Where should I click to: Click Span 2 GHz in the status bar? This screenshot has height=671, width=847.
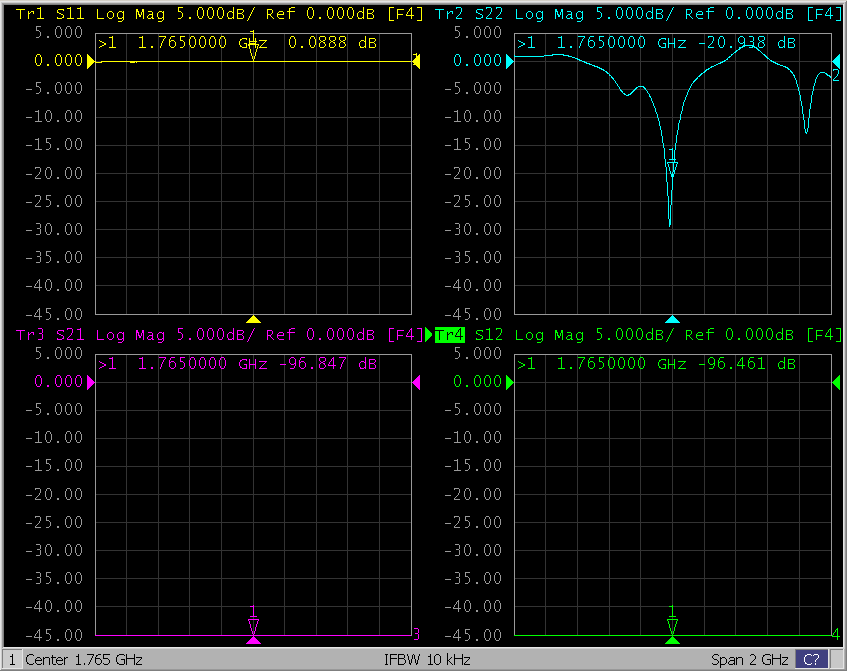[750, 660]
